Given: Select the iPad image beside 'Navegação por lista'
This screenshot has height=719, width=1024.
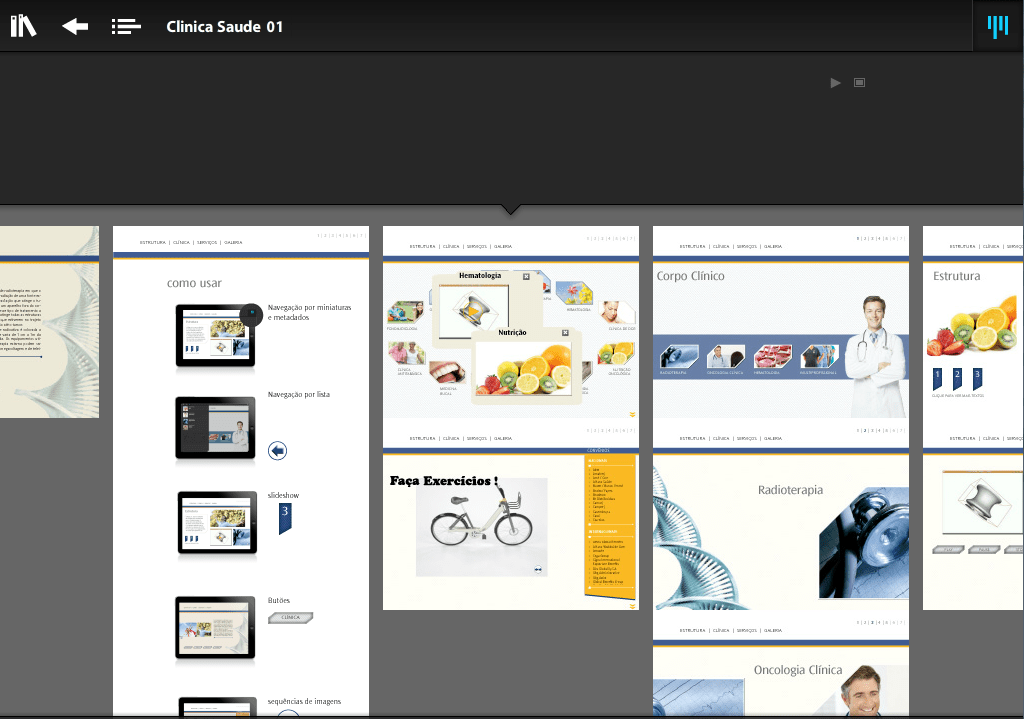Looking at the screenshot, I should click(x=216, y=428).
